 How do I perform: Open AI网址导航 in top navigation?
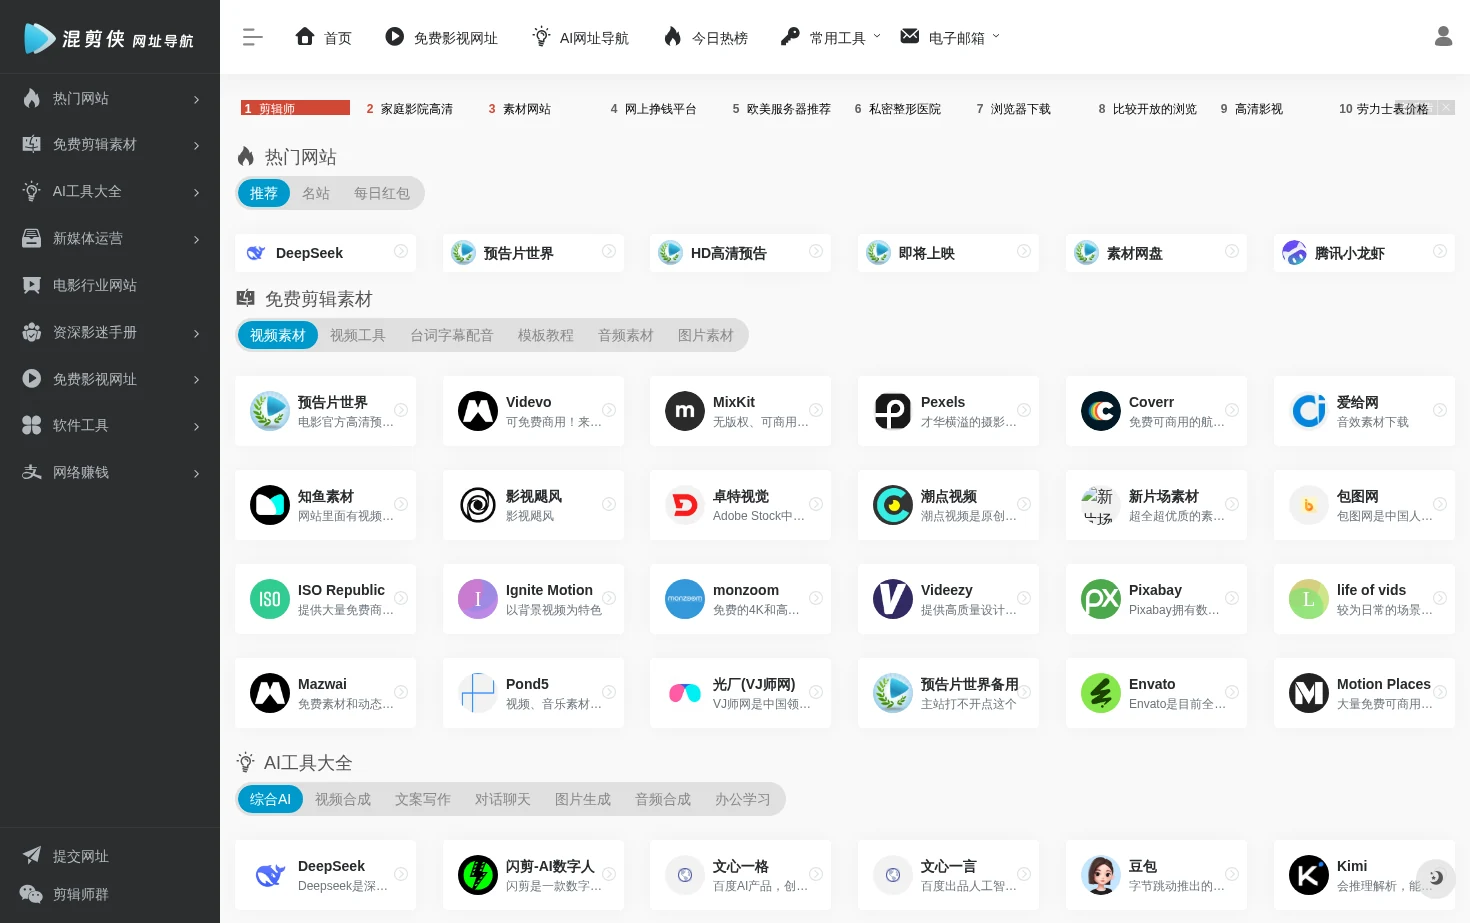[580, 37]
